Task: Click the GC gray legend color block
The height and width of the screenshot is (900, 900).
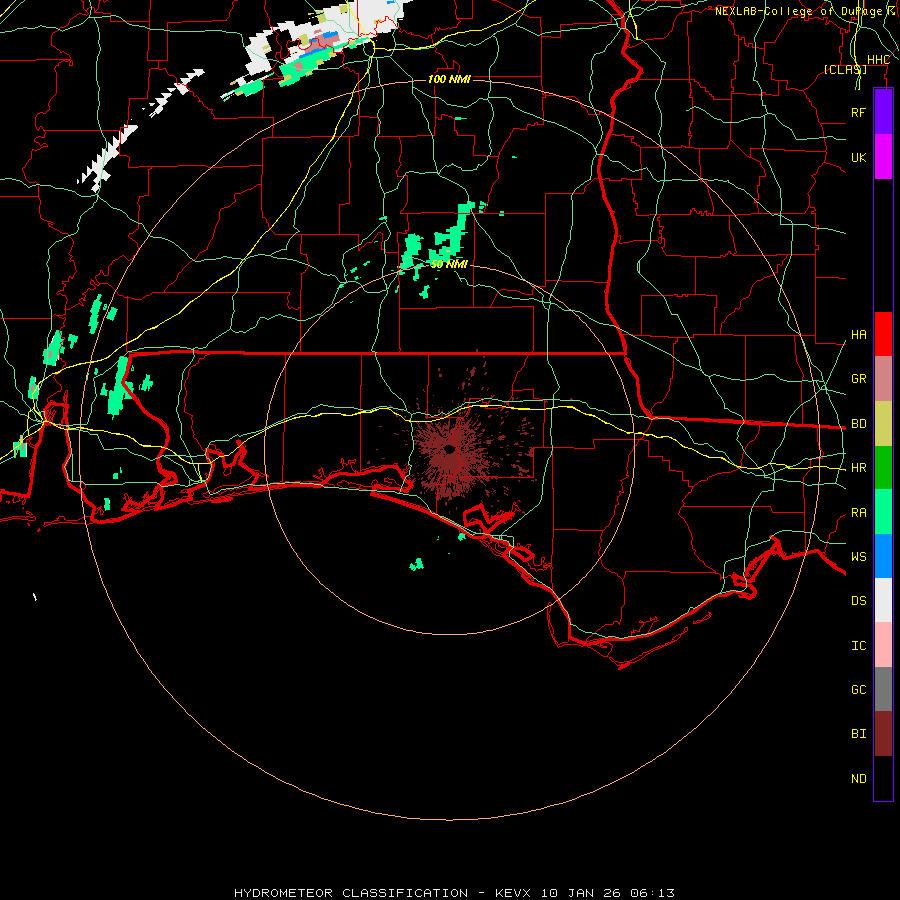Action: [883, 689]
